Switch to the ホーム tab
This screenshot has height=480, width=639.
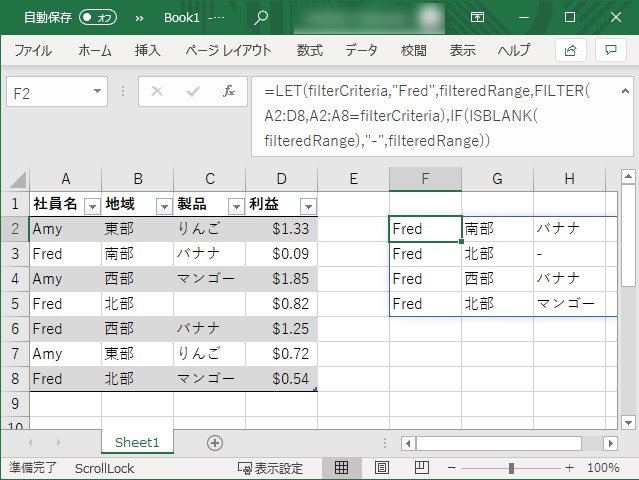(x=95, y=51)
